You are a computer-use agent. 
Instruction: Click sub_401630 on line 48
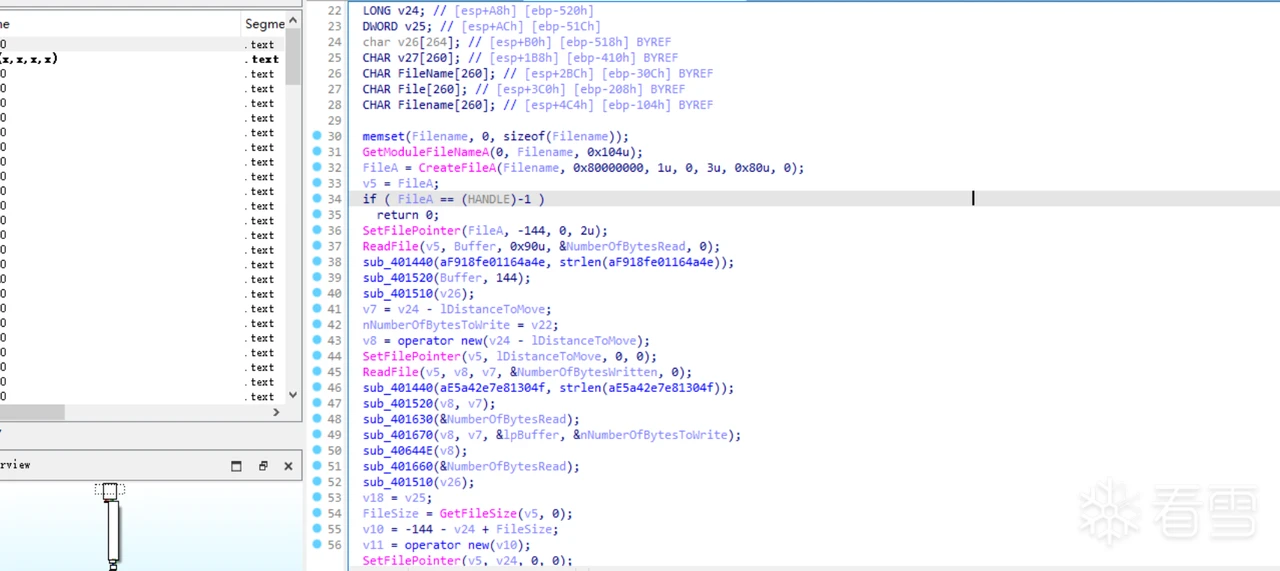pos(398,420)
